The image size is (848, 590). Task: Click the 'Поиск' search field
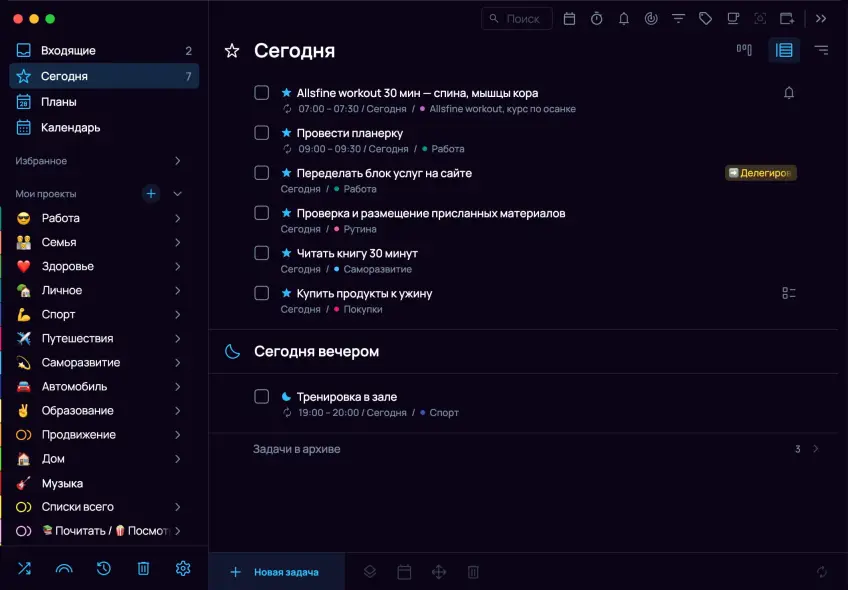(518, 19)
